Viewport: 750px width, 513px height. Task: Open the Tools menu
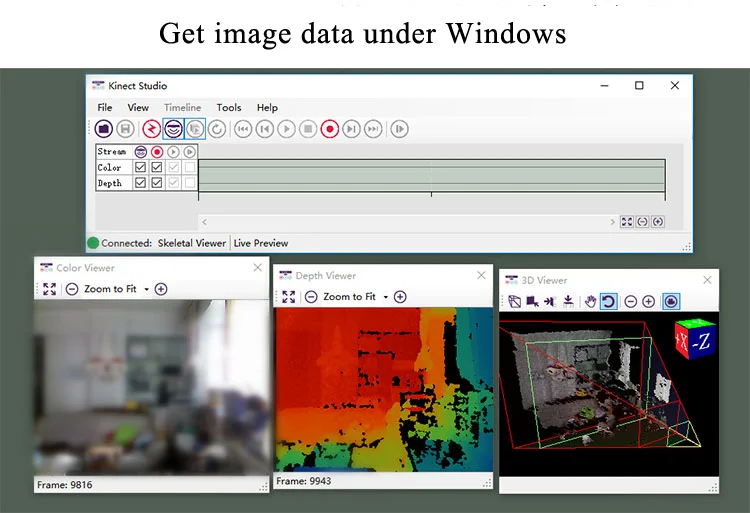click(229, 108)
